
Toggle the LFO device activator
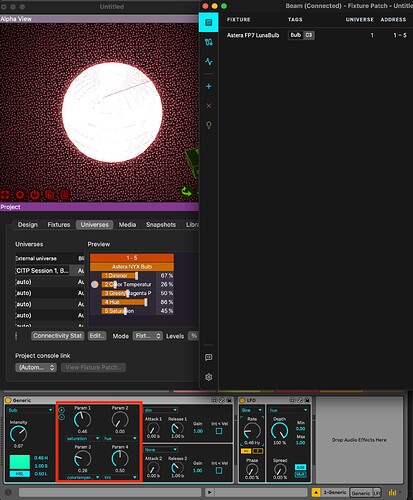242,400
